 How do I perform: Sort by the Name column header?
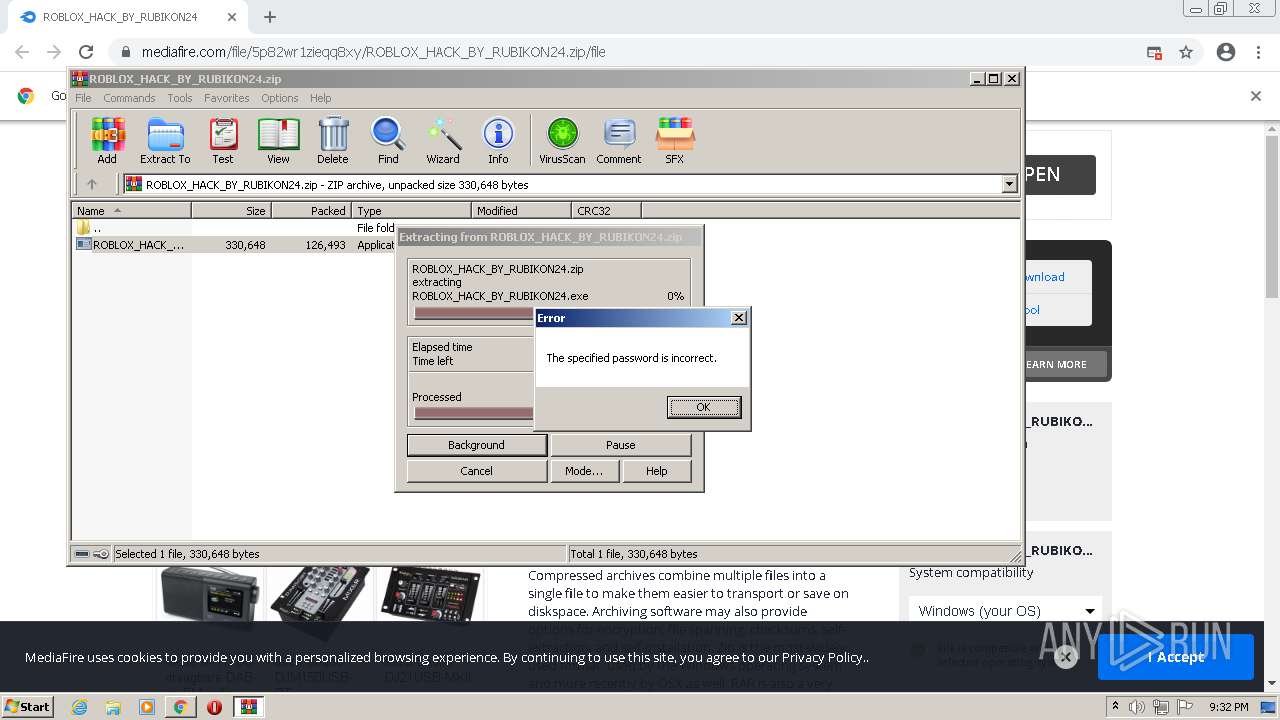pos(131,210)
